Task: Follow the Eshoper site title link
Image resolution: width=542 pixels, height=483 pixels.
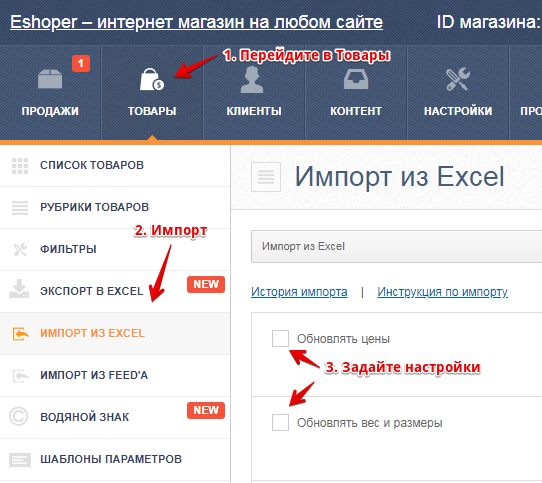Action: tap(196, 23)
